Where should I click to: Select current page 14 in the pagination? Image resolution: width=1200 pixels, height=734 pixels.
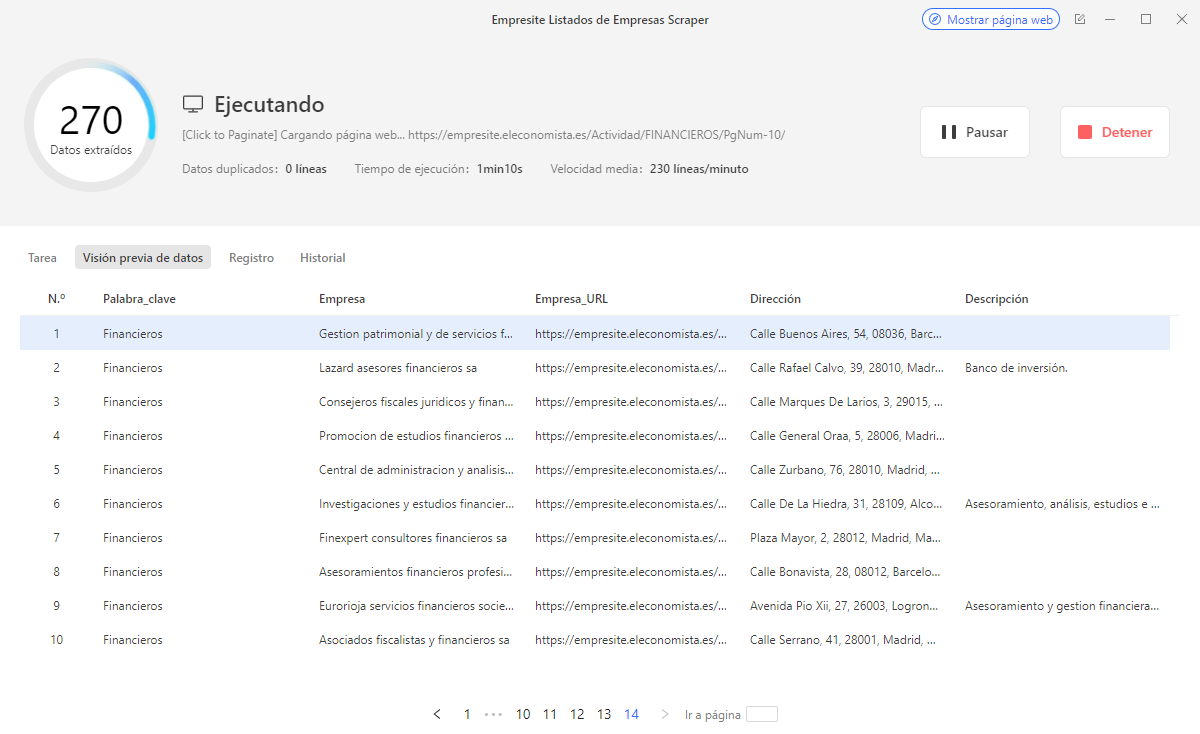click(631, 714)
